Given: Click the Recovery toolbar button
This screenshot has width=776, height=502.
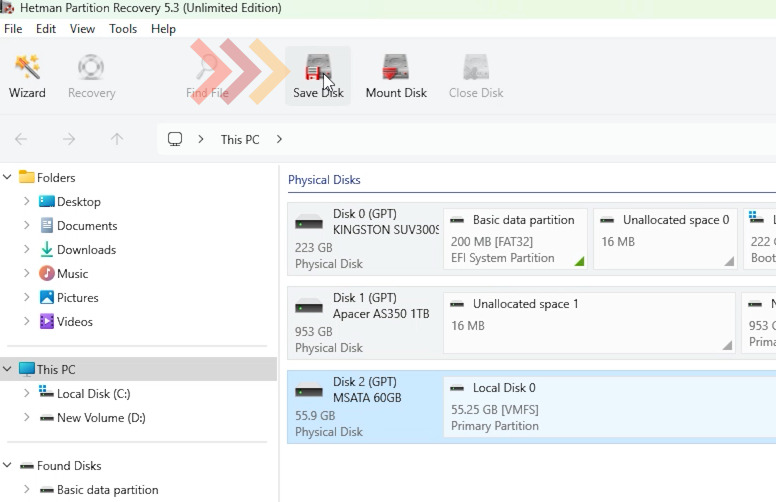Looking at the screenshot, I should (x=91, y=76).
